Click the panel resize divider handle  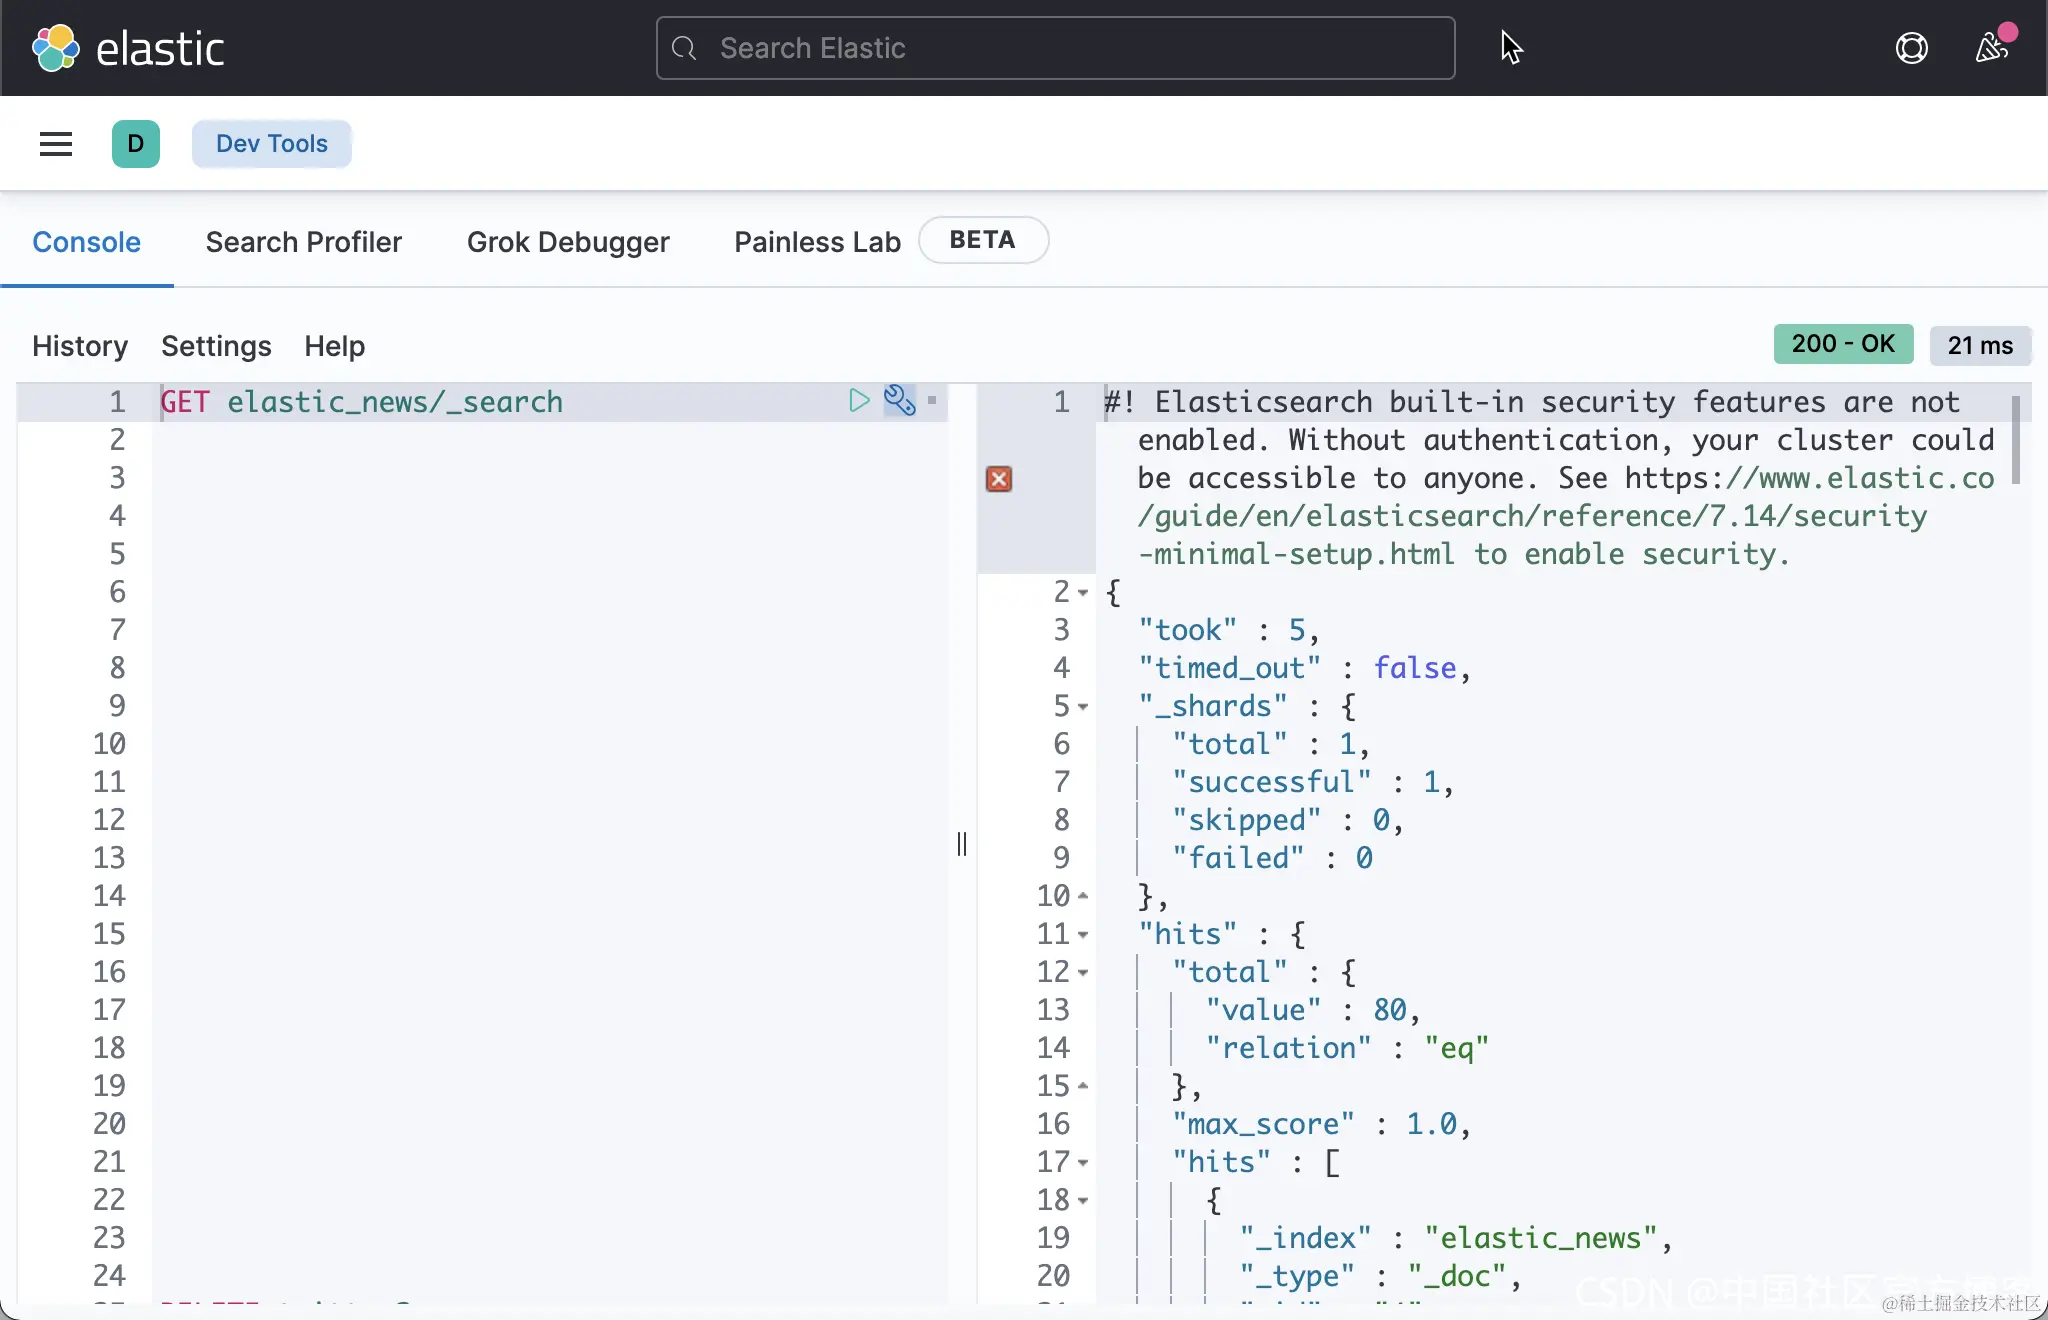tap(961, 844)
